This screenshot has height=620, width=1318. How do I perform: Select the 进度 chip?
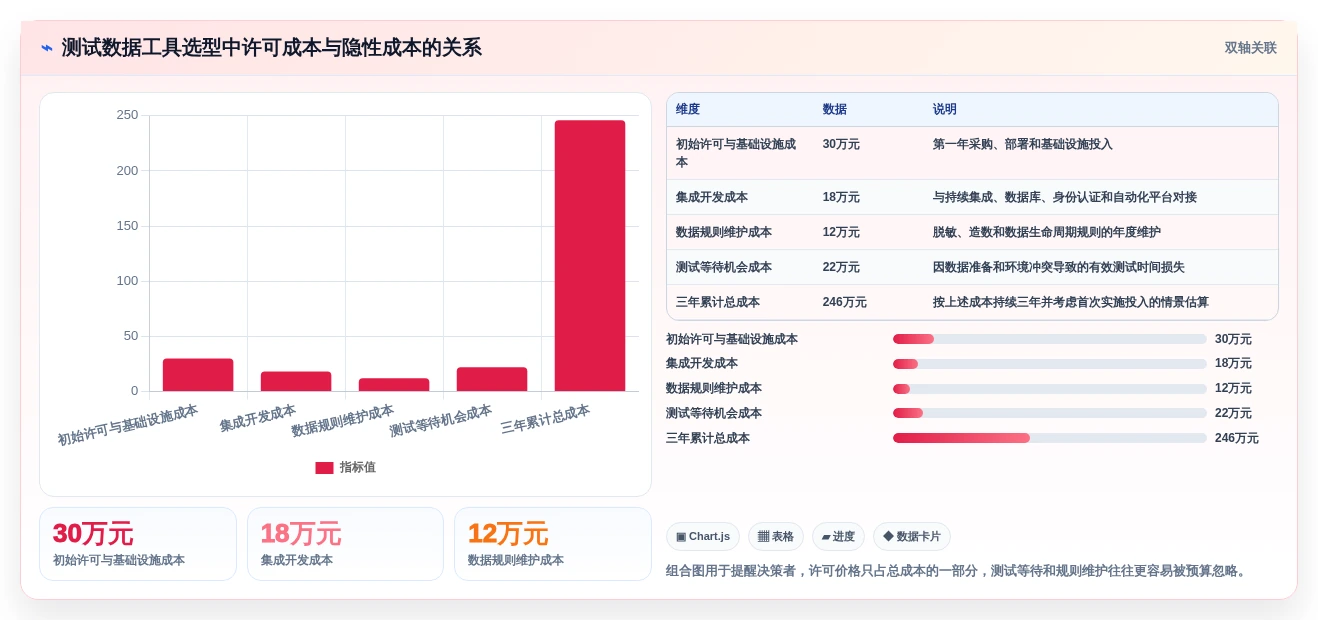[838, 537]
